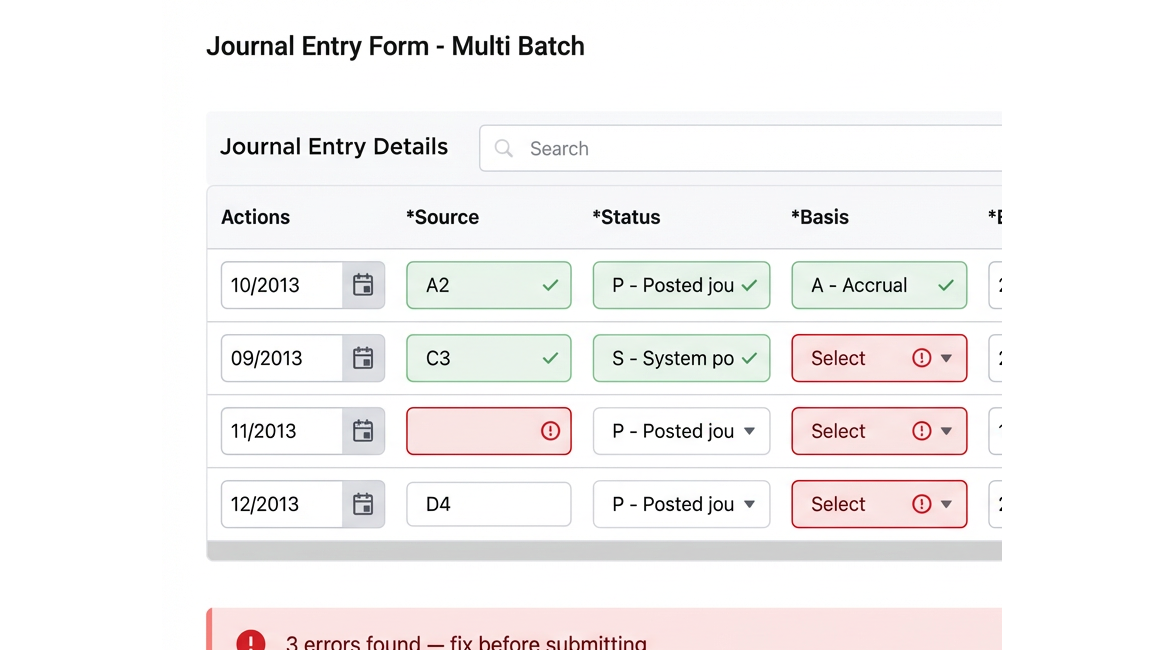Viewport: 1164px width, 650px height.
Task: Click the Actions column header
Action: [255, 217]
